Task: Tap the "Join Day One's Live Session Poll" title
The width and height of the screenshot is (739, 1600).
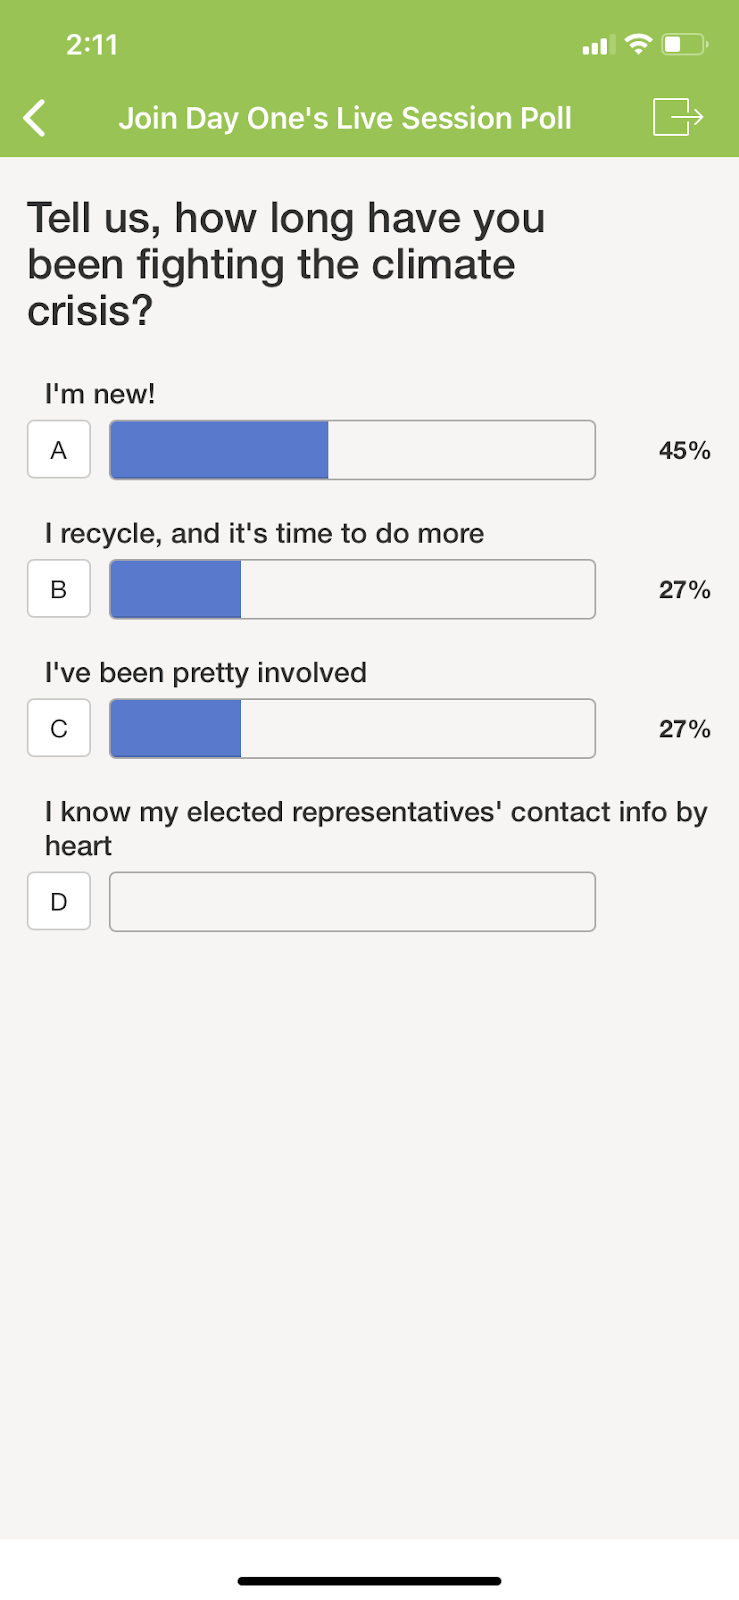Action: (345, 118)
